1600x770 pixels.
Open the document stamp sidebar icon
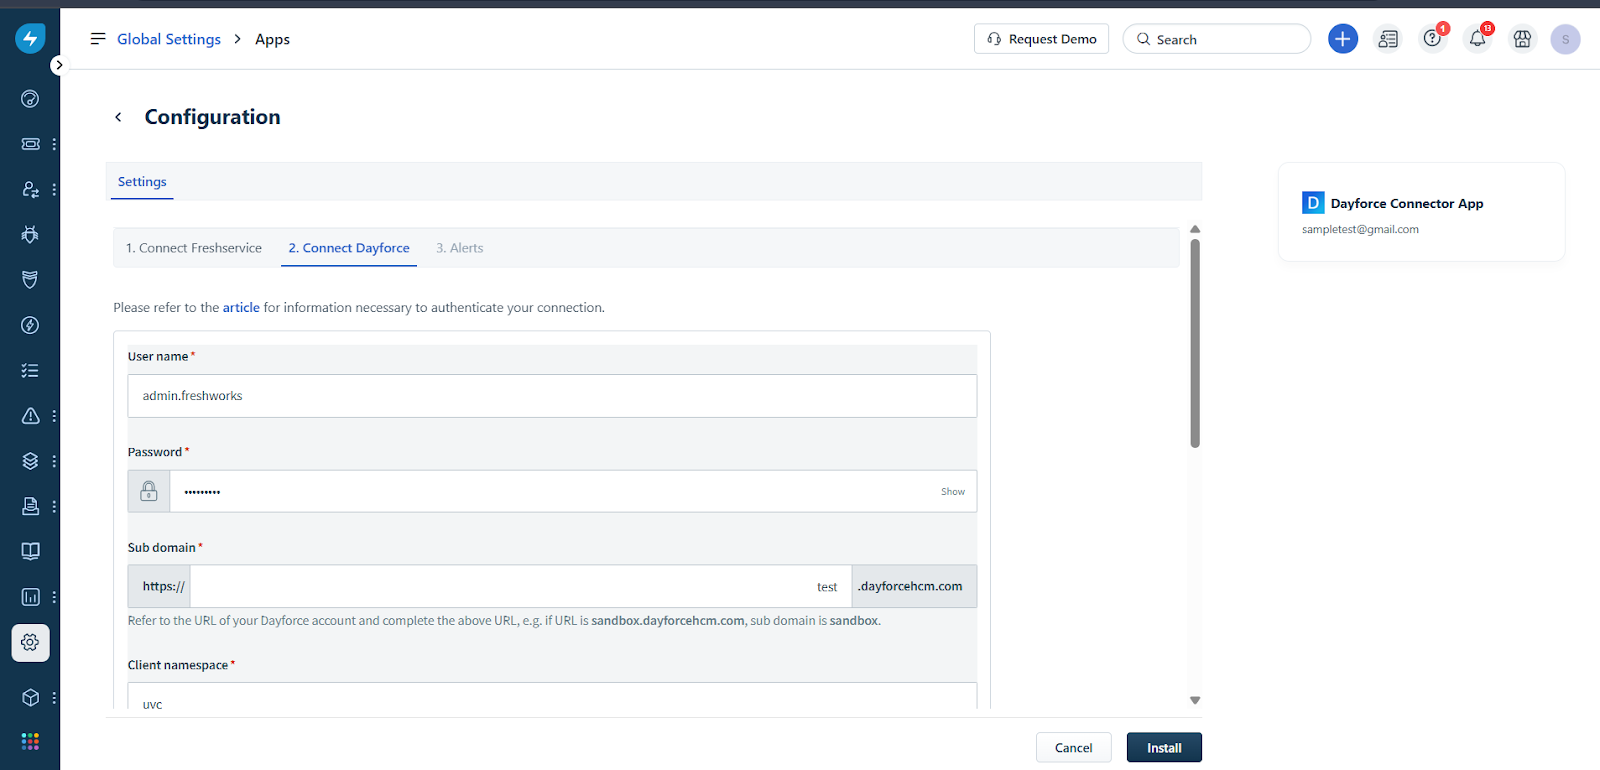click(30, 506)
